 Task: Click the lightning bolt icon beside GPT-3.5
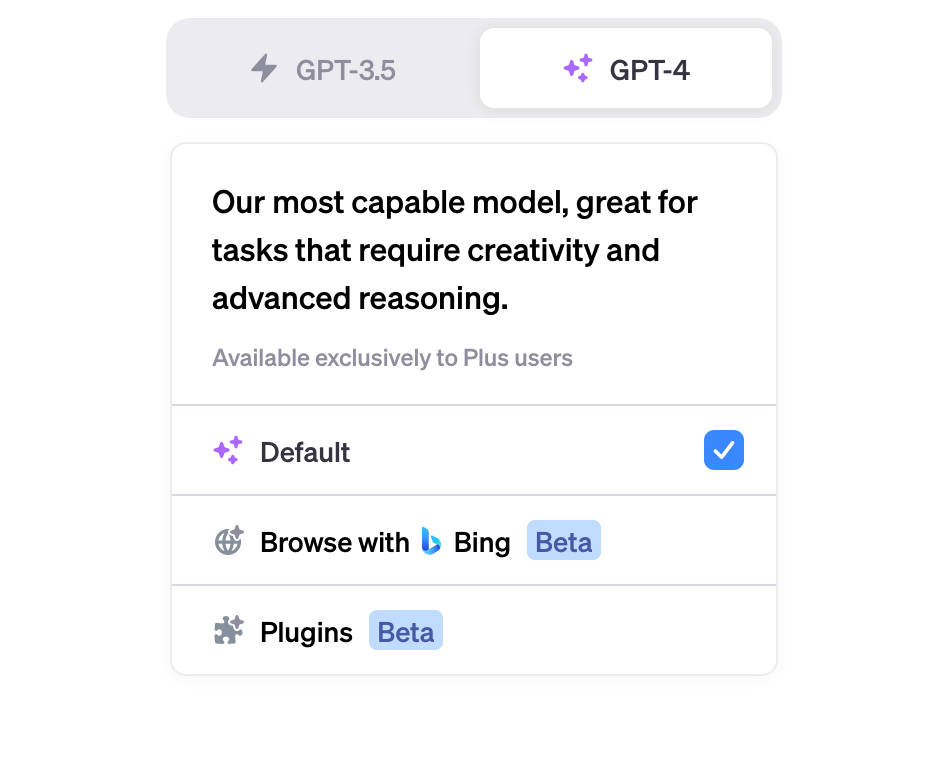264,69
